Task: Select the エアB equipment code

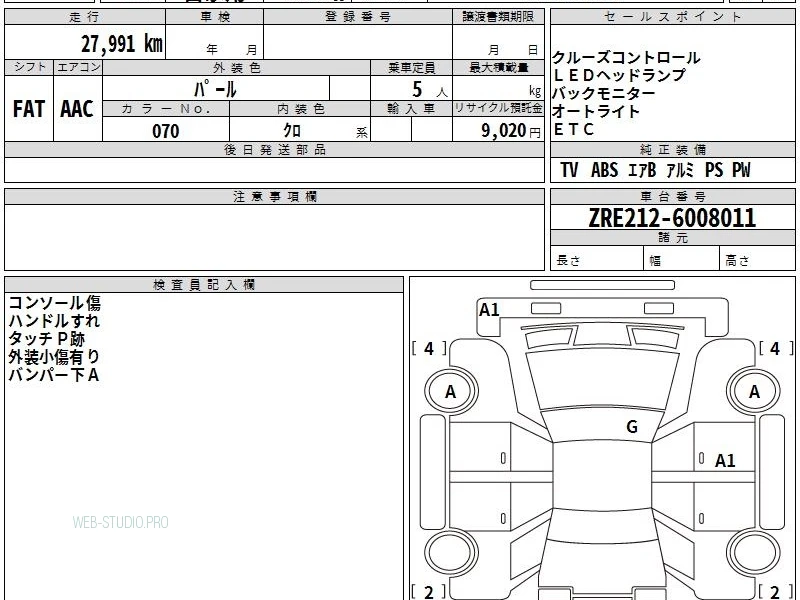Action: point(642,170)
